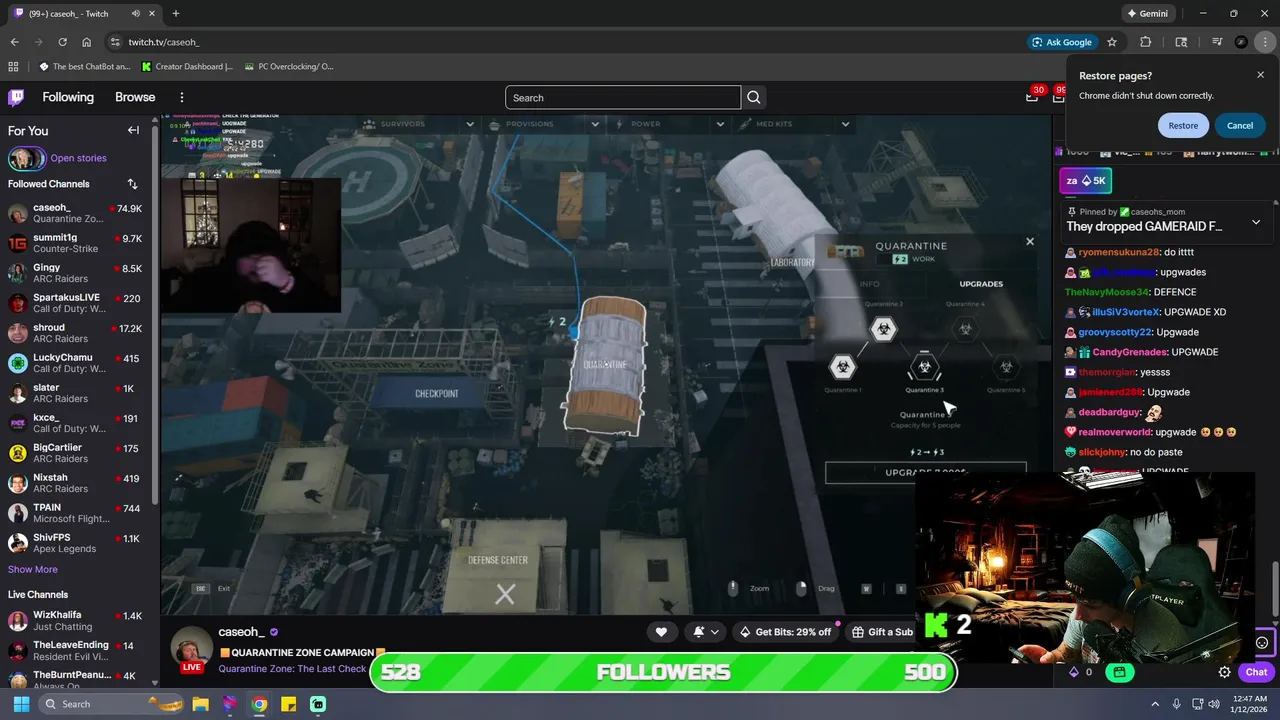Click Gift a Sub button
Image resolution: width=1280 pixels, height=720 pixels.
880,632
